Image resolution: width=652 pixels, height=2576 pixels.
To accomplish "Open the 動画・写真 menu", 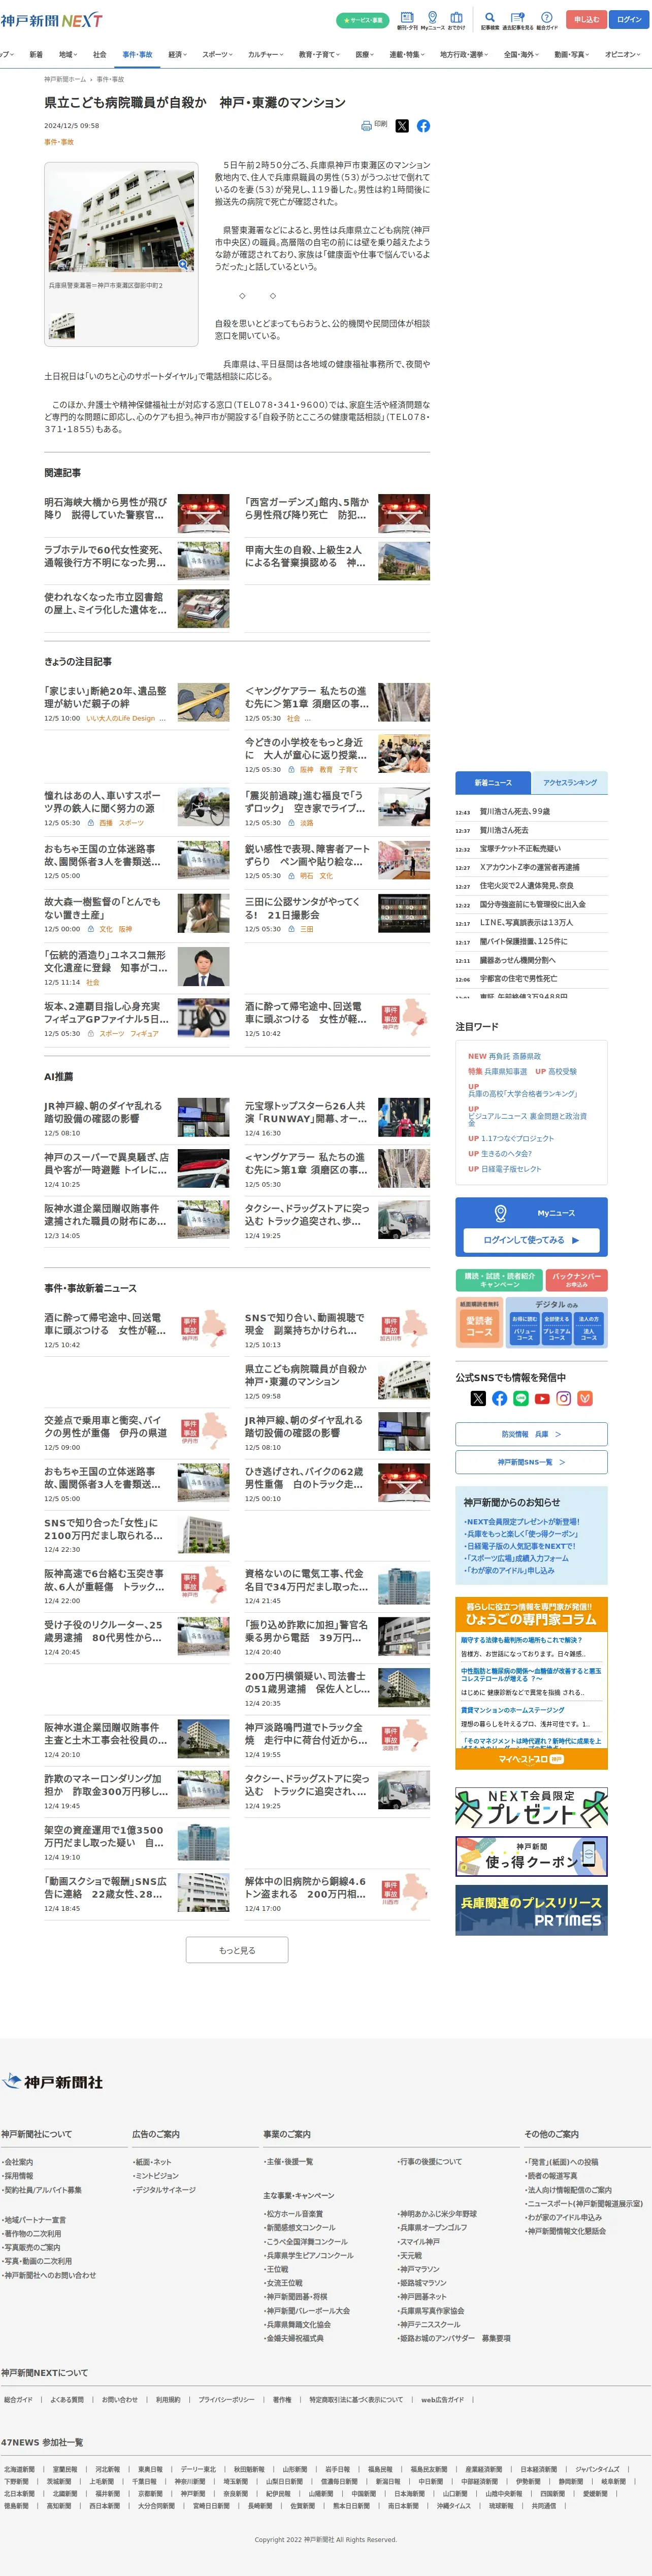I will pyautogui.click(x=572, y=55).
